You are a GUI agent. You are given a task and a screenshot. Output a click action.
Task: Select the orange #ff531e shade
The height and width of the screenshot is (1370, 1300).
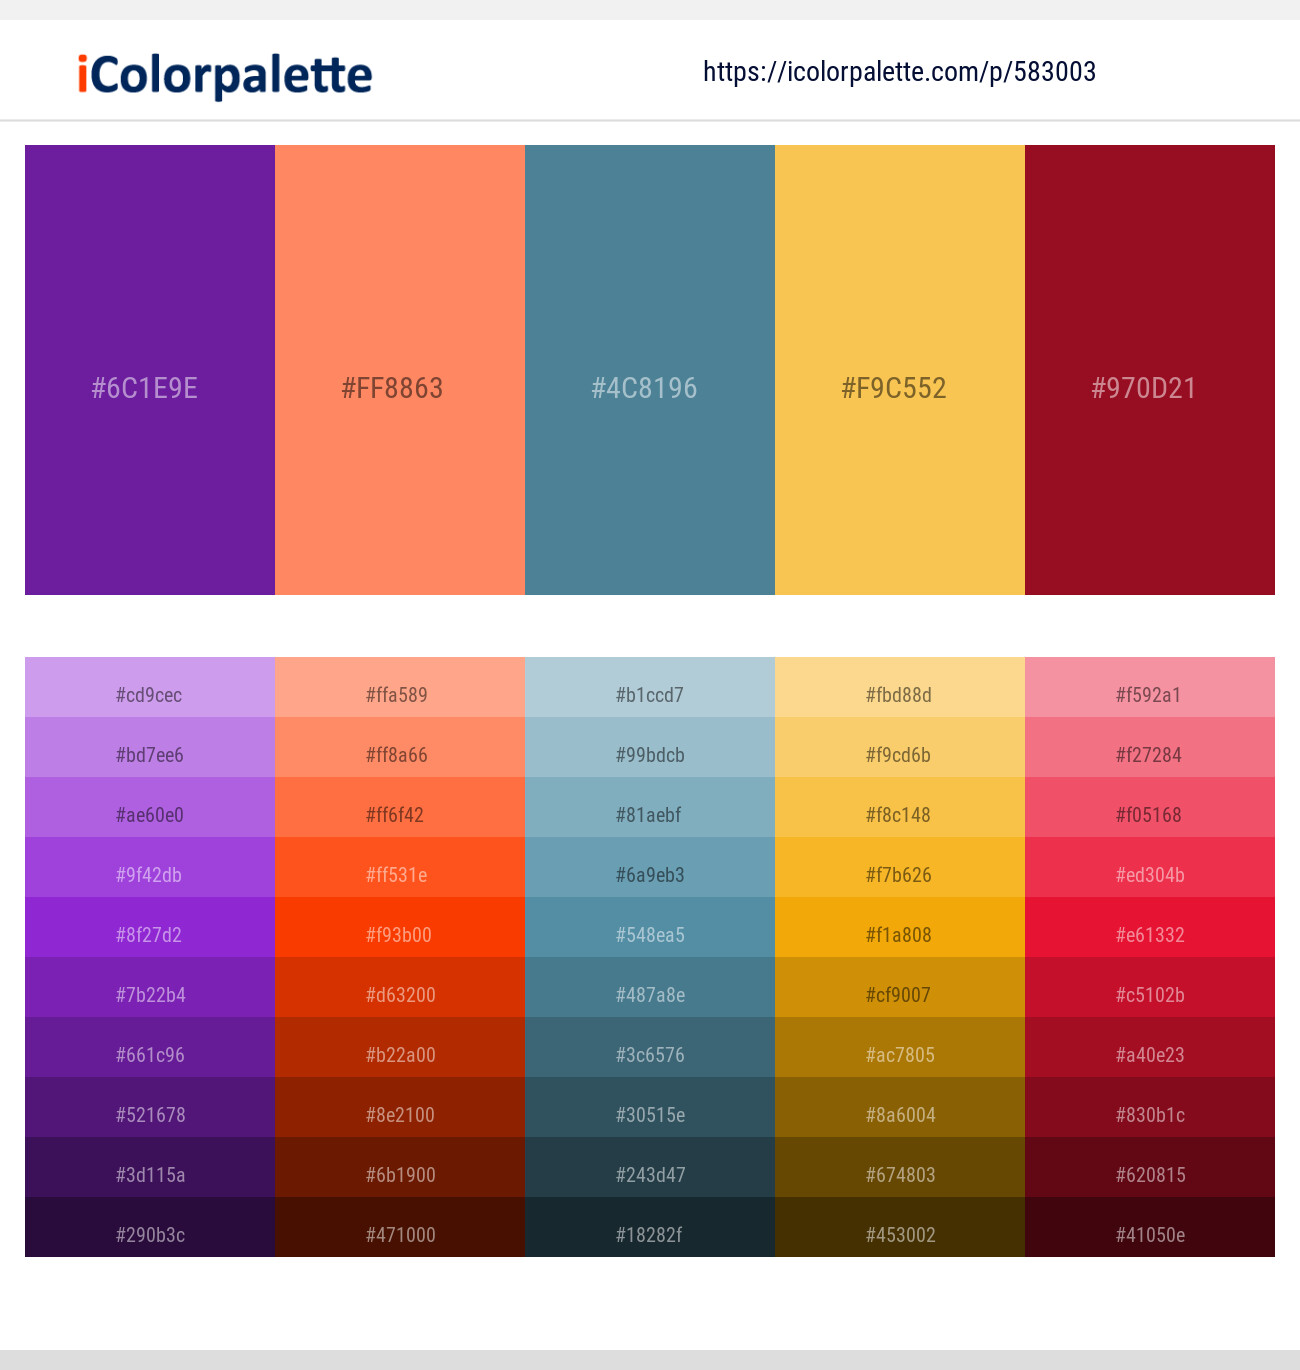[x=399, y=875]
